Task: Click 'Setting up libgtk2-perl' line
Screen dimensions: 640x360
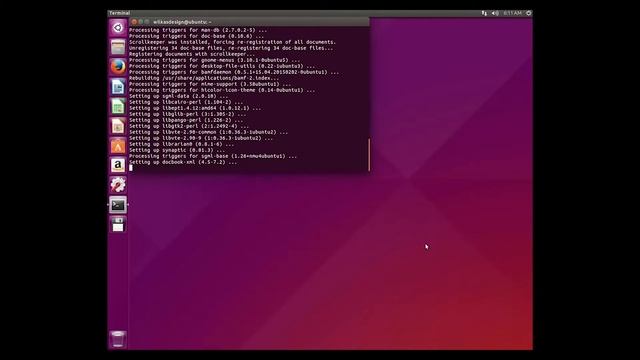Action: pyautogui.click(x=189, y=126)
